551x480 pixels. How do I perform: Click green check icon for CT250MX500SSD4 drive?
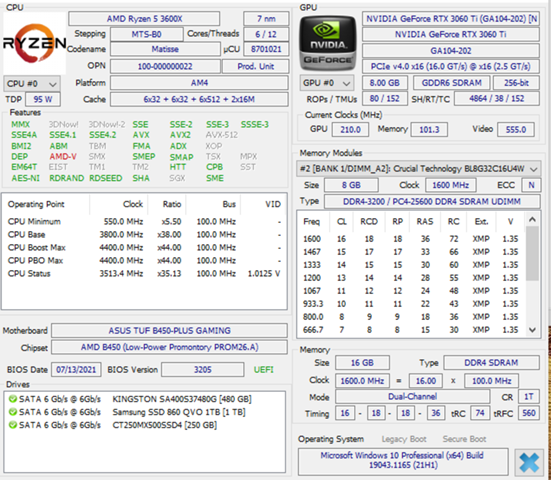(13, 425)
